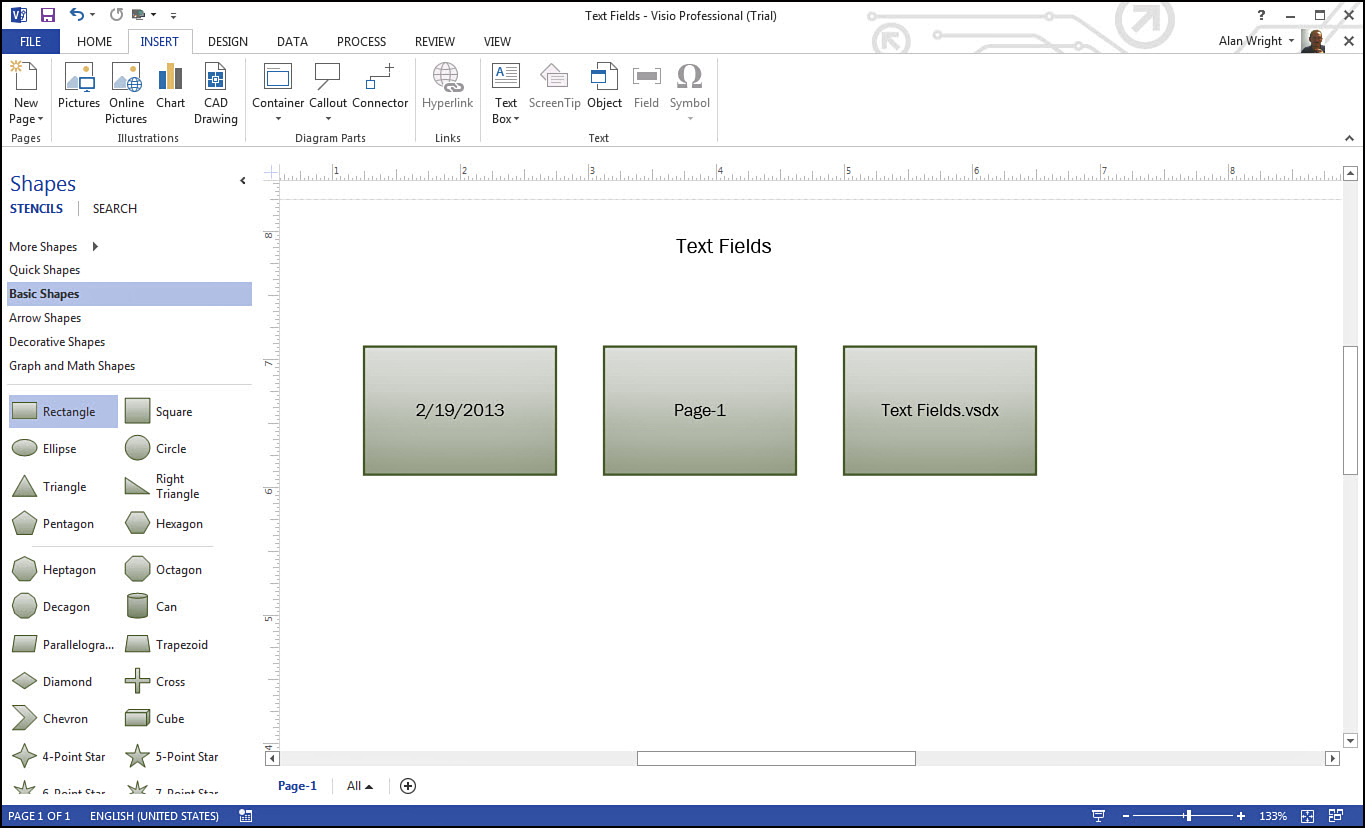Save the document from Quick Access

tap(48, 15)
